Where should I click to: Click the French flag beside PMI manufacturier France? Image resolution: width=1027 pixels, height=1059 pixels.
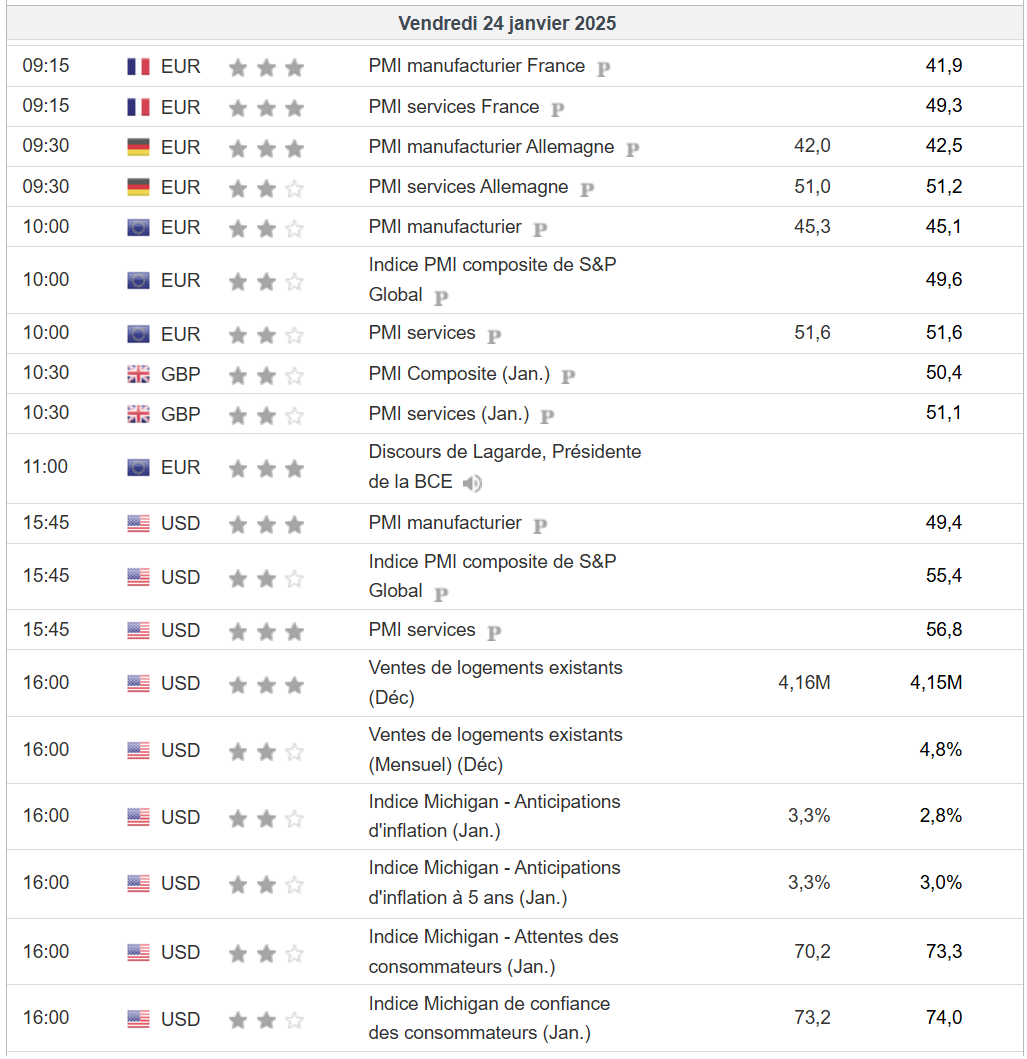(138, 67)
